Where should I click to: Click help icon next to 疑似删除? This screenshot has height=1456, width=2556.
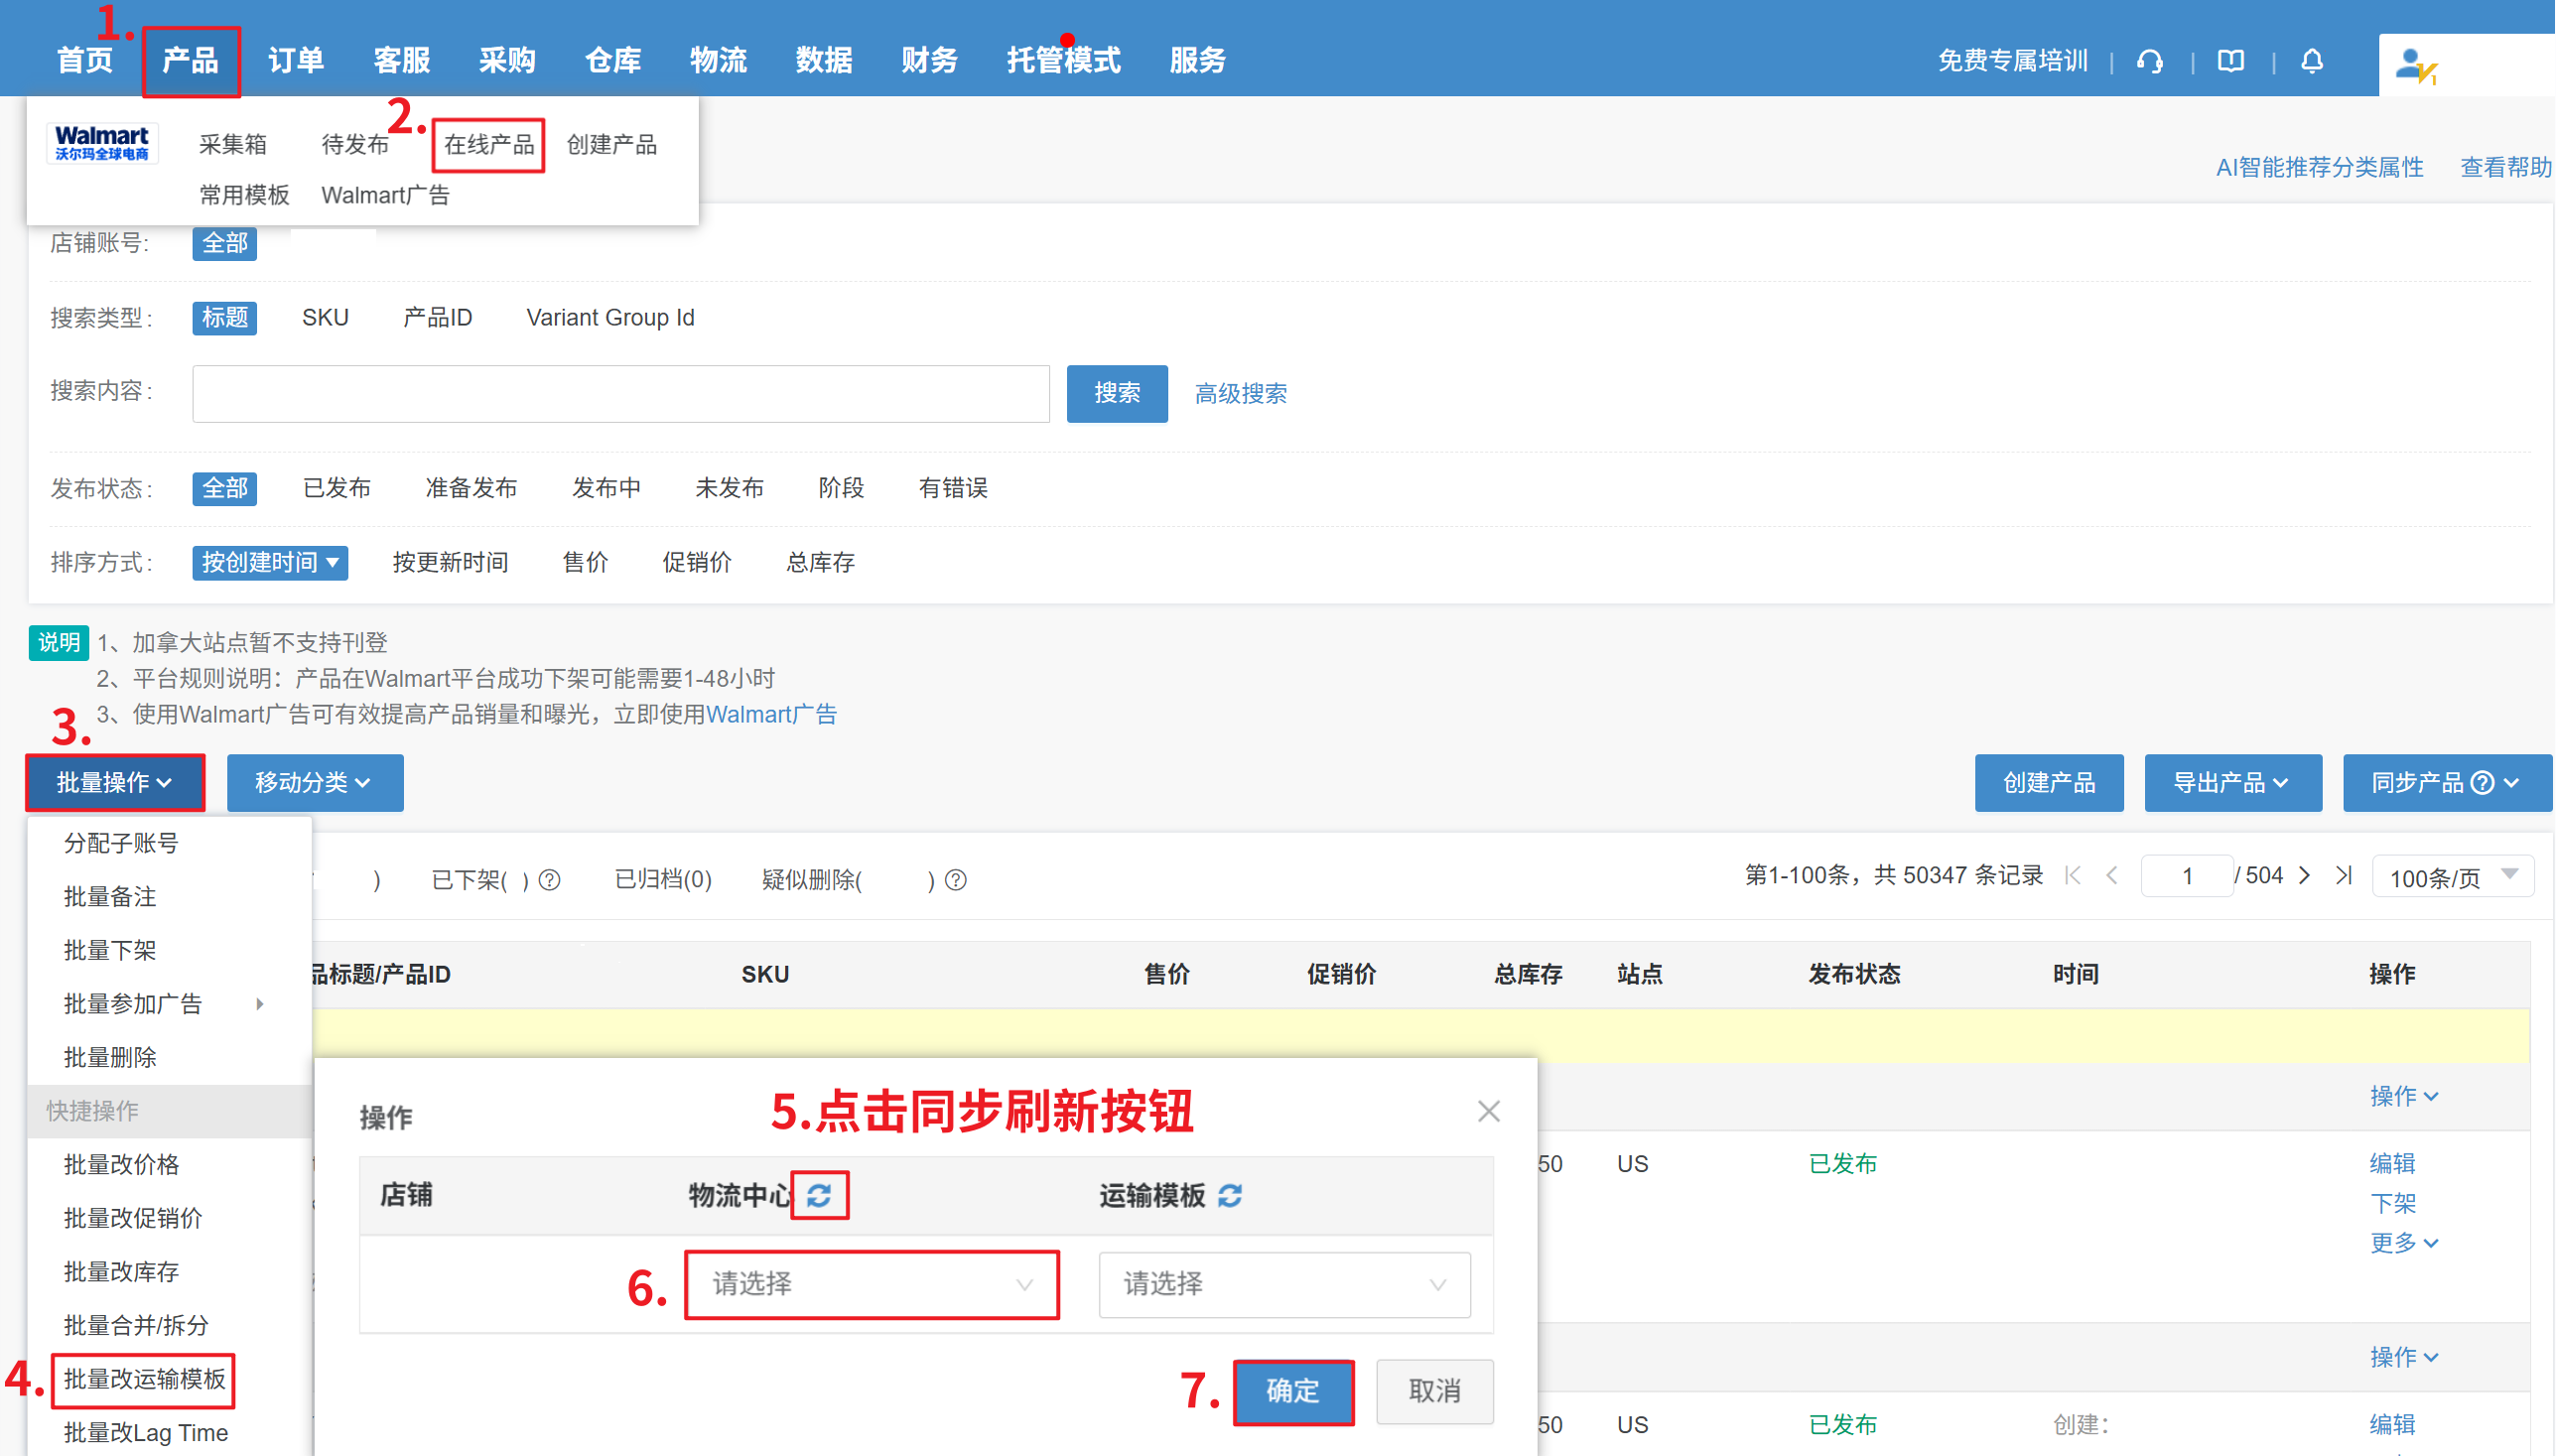point(956,880)
